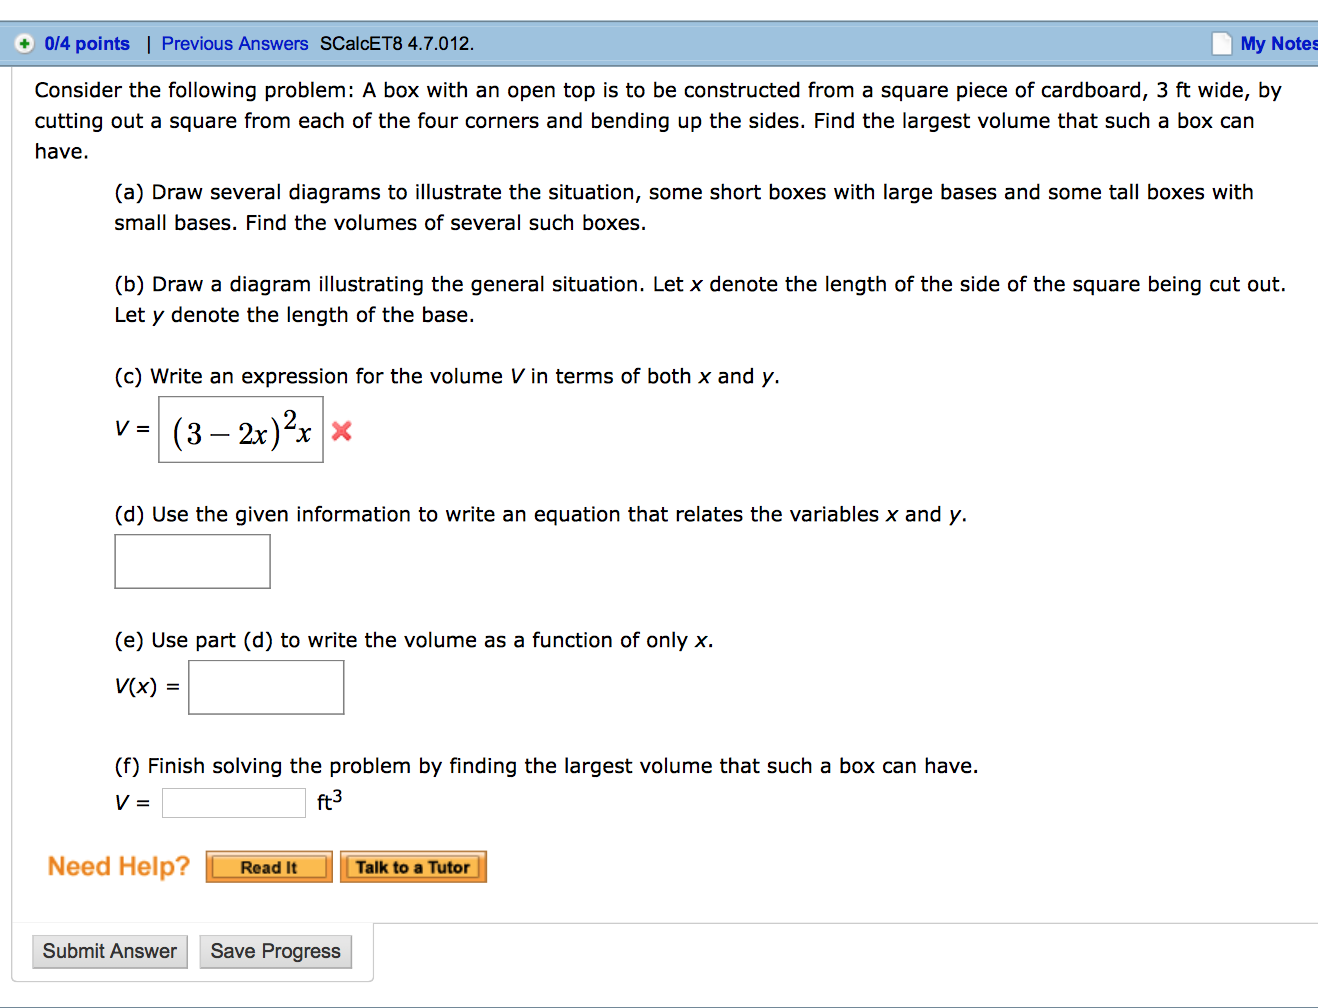The image size is (1318, 1008).
Task: Click the V = label before the answer box
Action: [129, 802]
